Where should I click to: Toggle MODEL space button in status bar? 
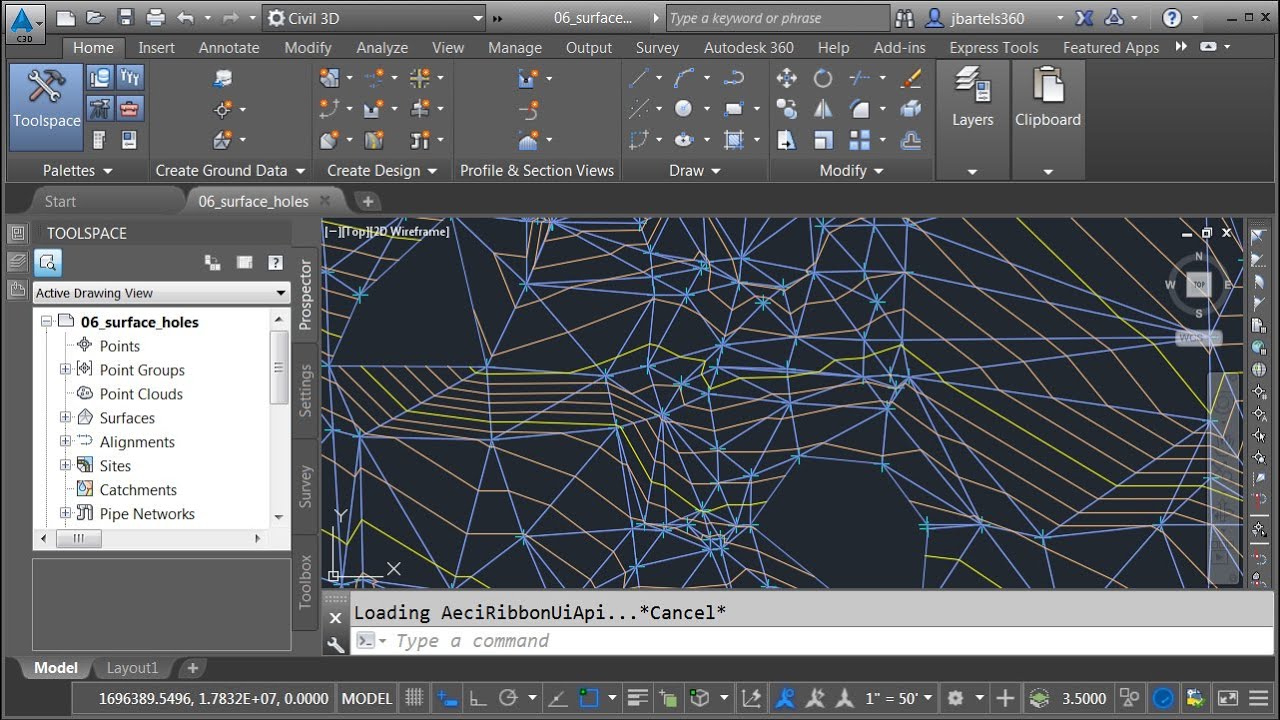click(367, 698)
